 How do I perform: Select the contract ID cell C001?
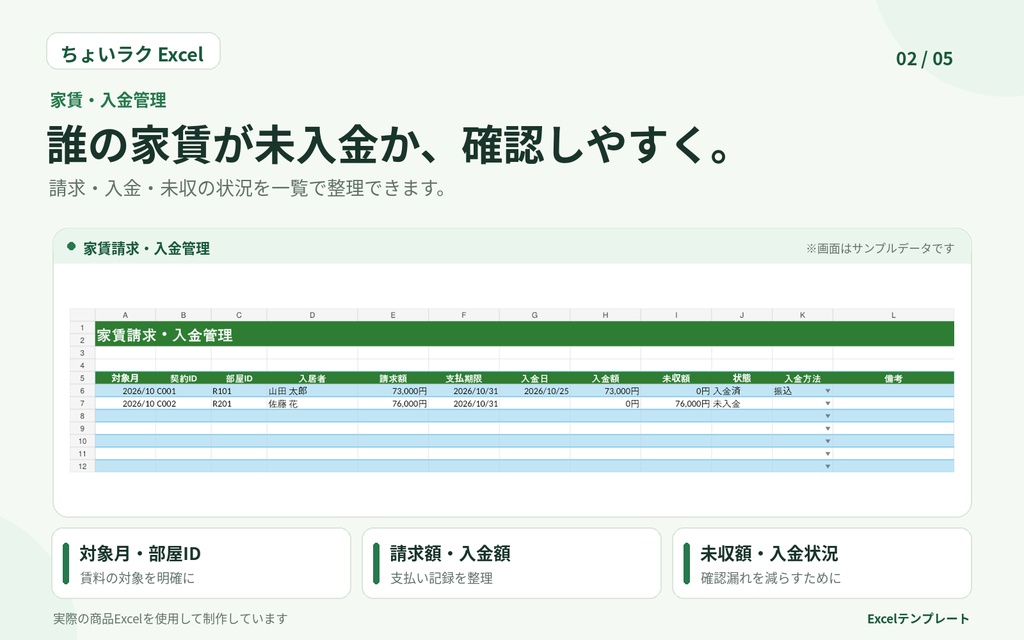(x=184, y=391)
